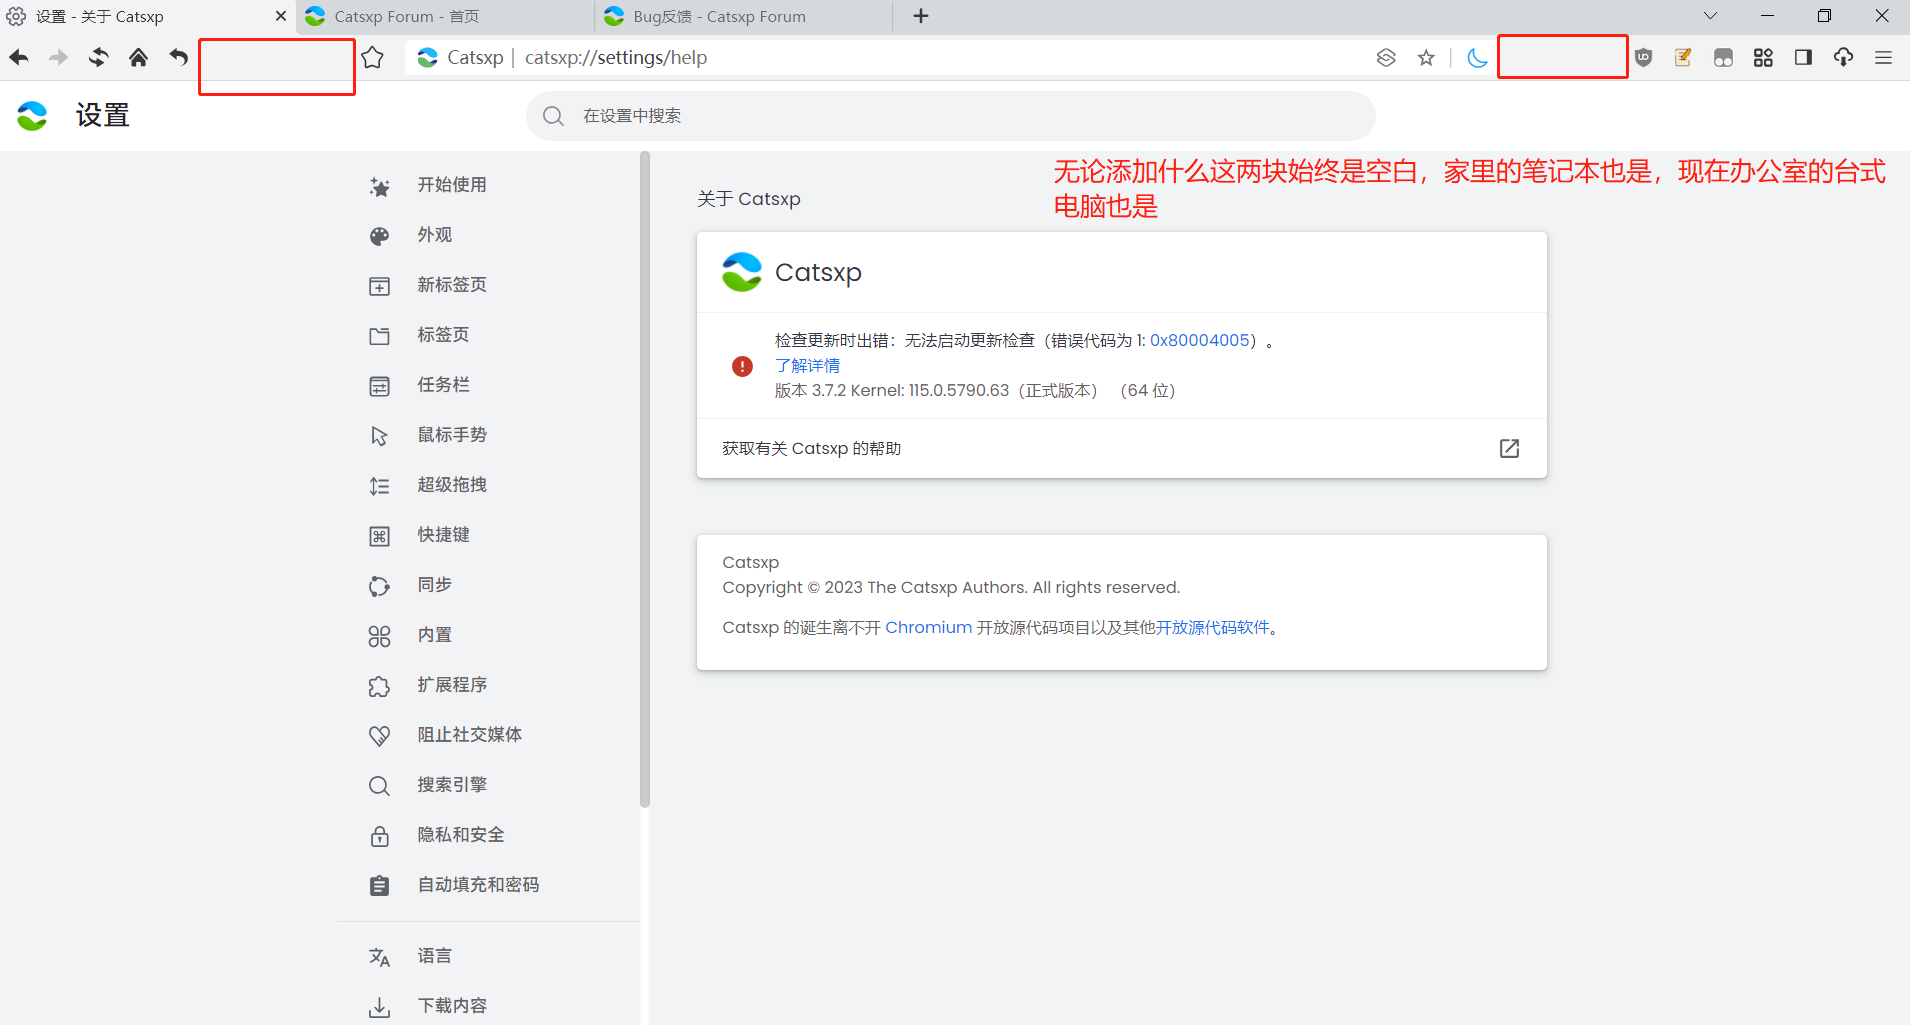
Task: Click the 外观 palette icon
Action: (x=379, y=236)
